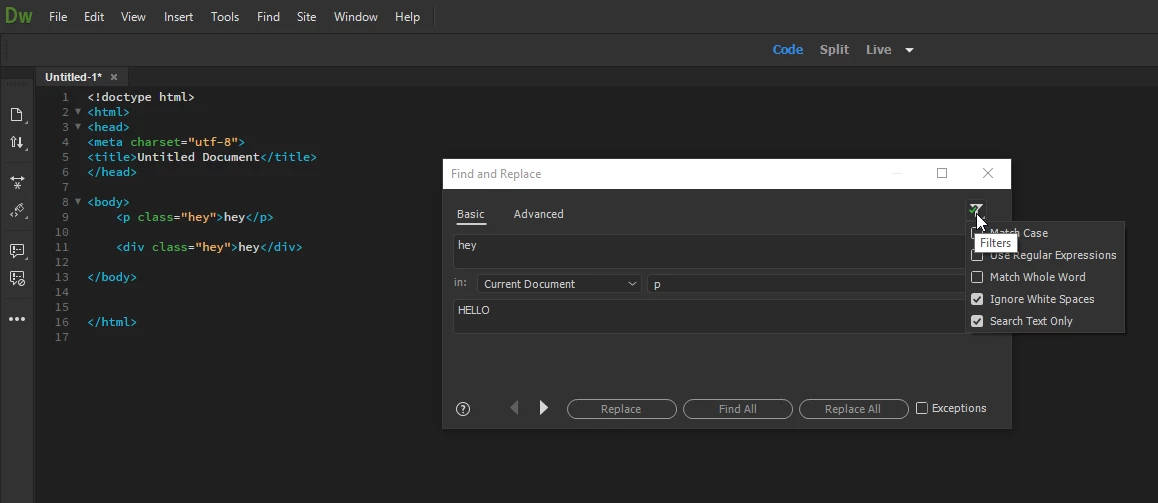This screenshot has height=503, width=1158.
Task: Open the Insert menu
Action: [179, 16]
